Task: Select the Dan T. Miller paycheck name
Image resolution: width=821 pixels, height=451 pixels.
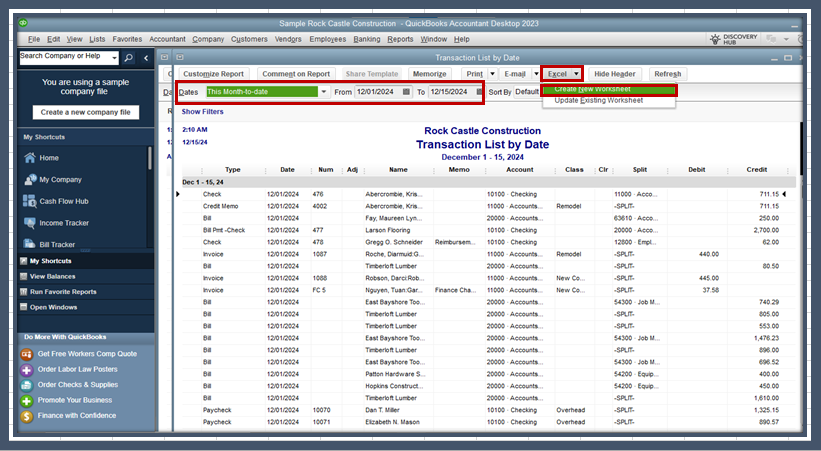Action: pyautogui.click(x=382, y=410)
